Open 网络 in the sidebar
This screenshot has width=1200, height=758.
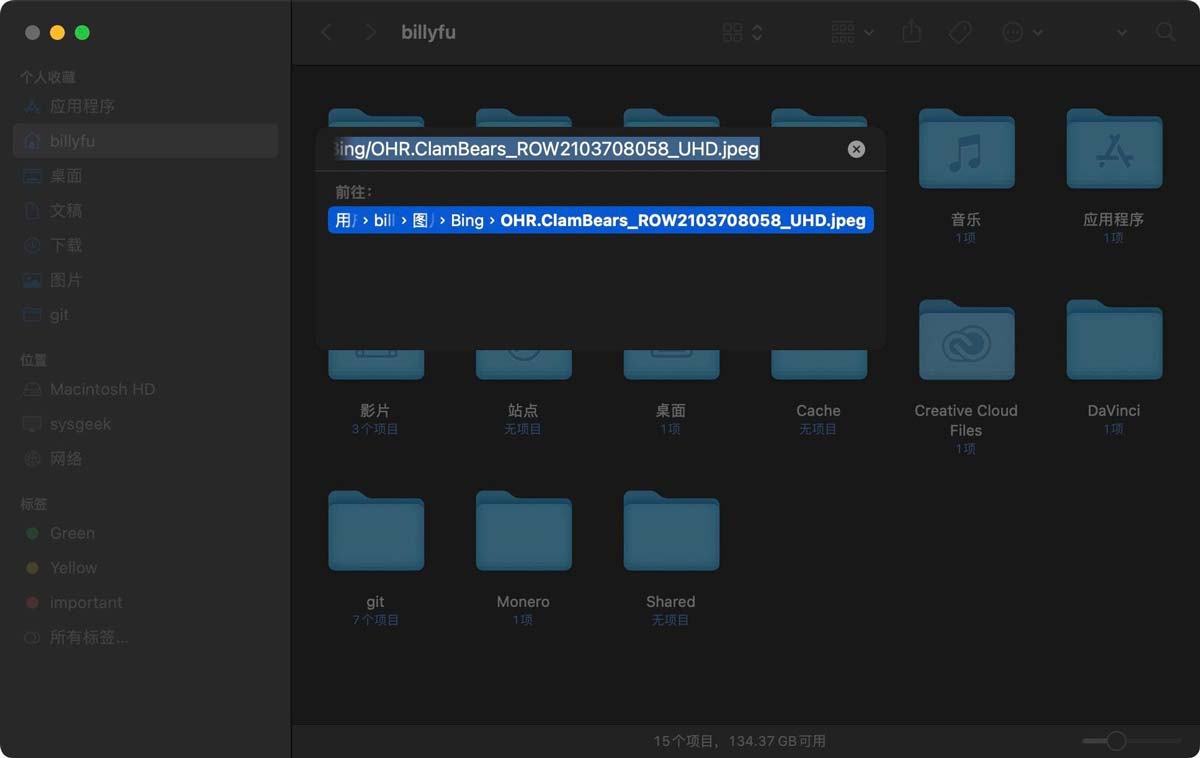[145, 458]
